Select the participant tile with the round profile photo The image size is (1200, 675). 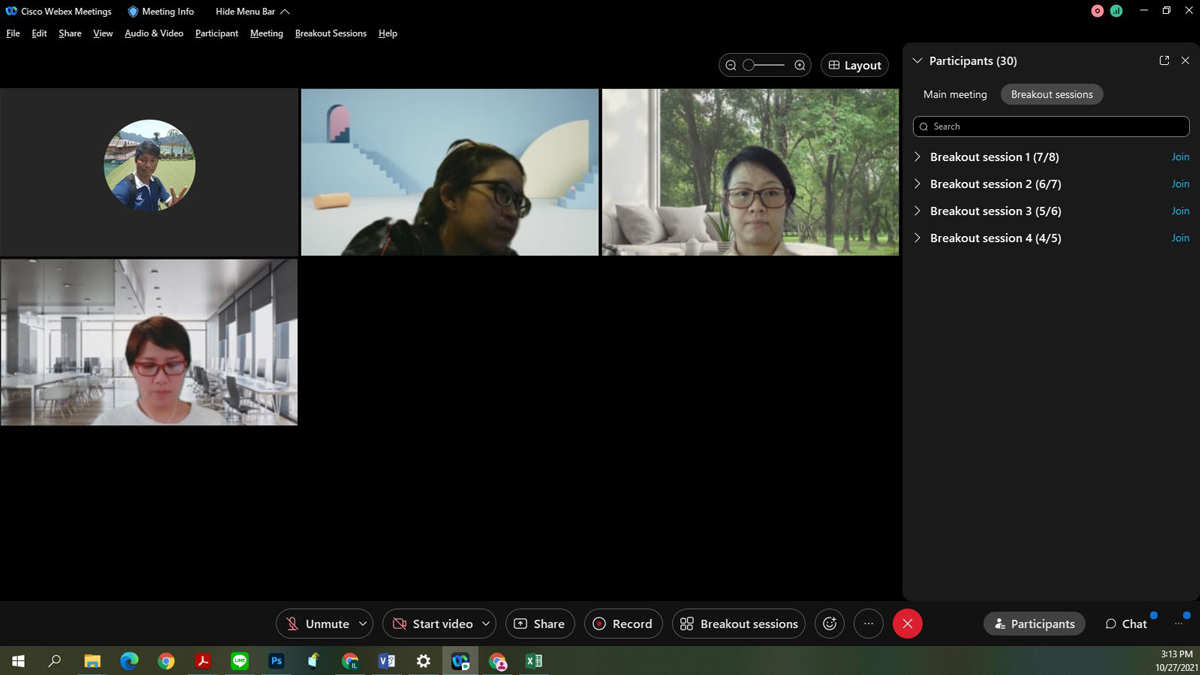pyautogui.click(x=149, y=172)
